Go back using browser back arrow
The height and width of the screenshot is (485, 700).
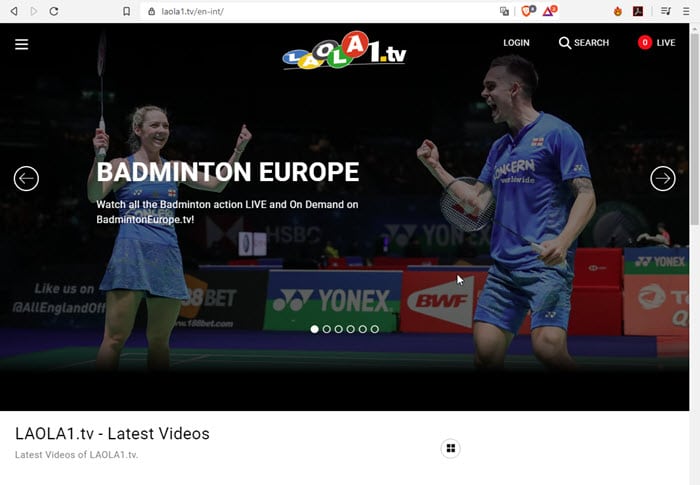14,11
